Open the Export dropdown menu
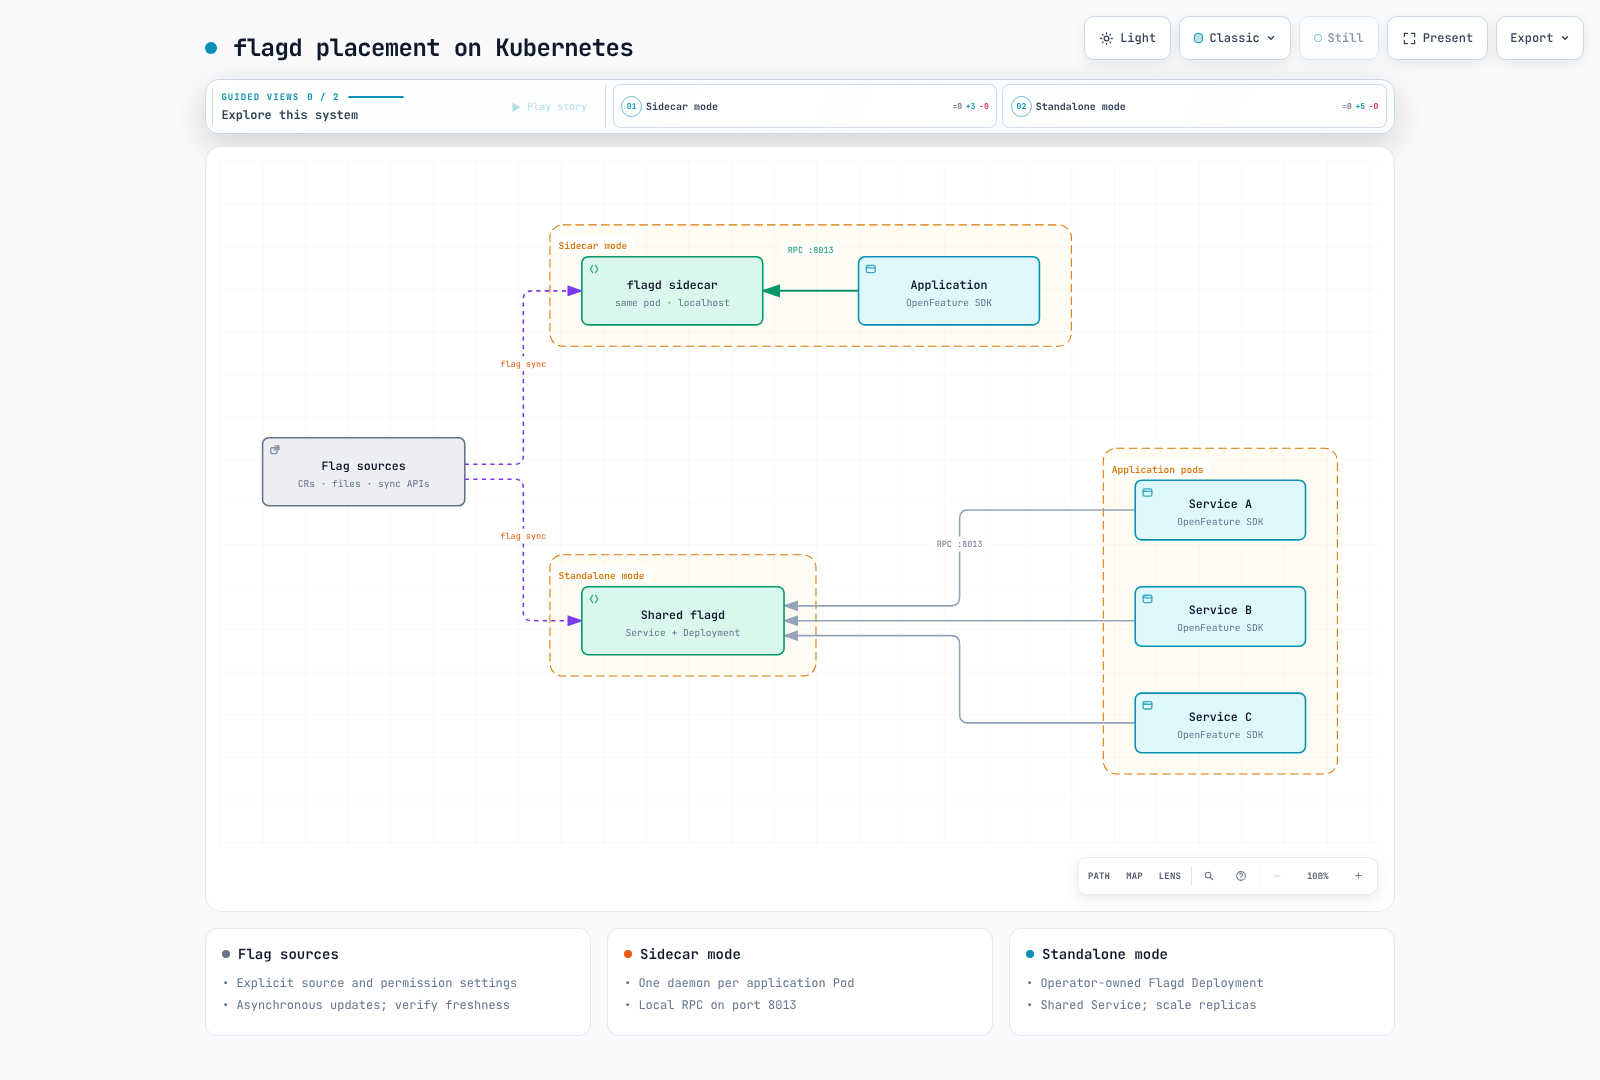 1540,38
